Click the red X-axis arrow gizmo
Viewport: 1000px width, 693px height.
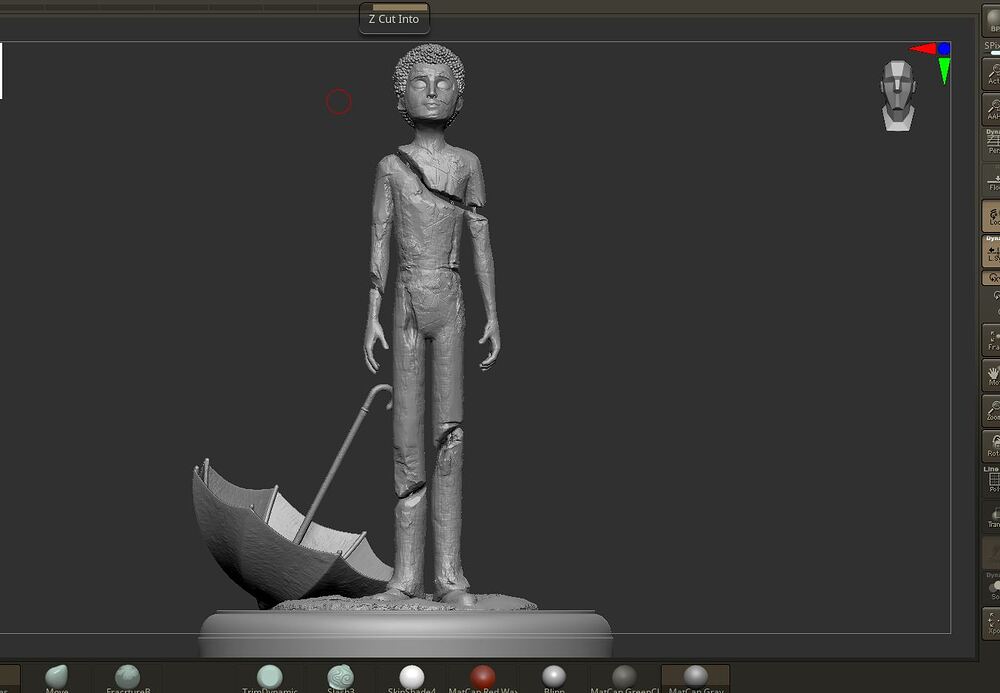[x=922, y=49]
